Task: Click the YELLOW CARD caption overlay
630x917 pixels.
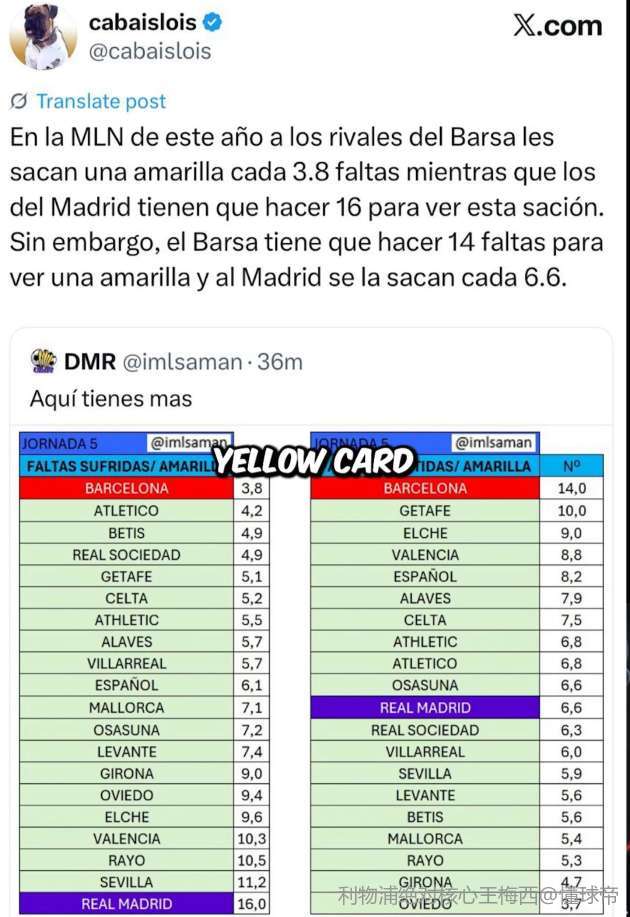Action: click(315, 461)
